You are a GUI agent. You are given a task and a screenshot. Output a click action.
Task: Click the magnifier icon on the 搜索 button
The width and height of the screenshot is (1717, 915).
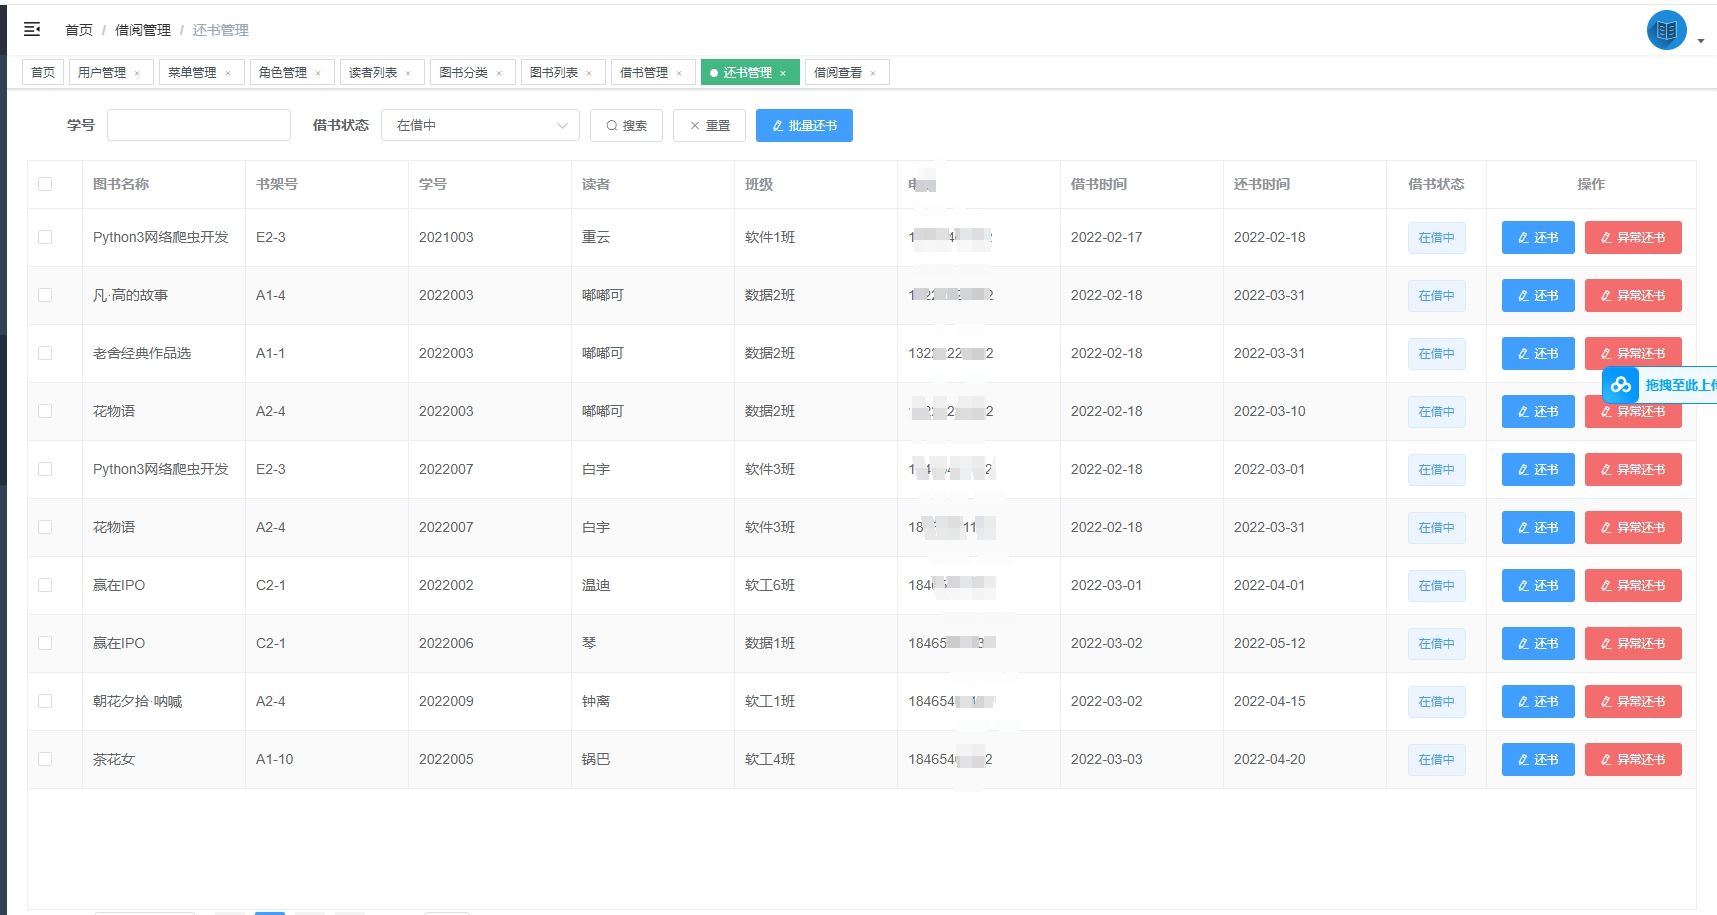tap(611, 125)
